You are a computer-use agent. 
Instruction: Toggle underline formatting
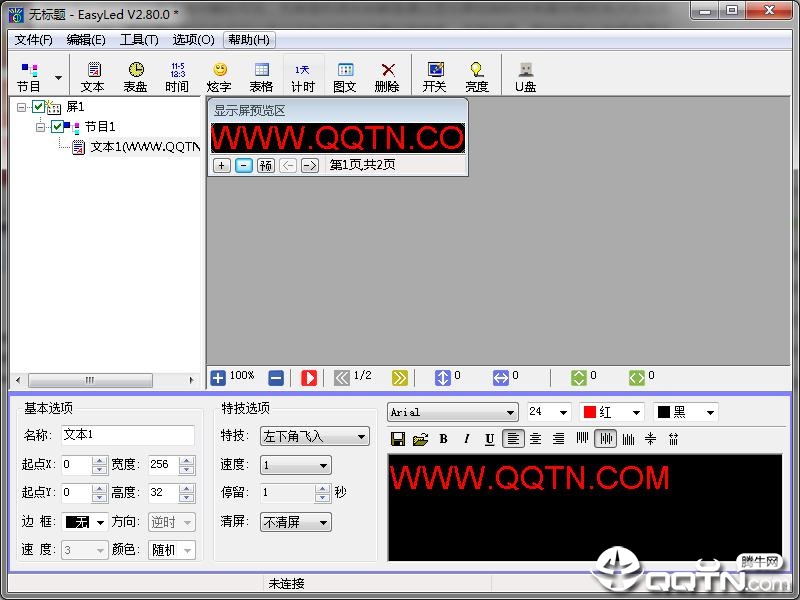(489, 439)
